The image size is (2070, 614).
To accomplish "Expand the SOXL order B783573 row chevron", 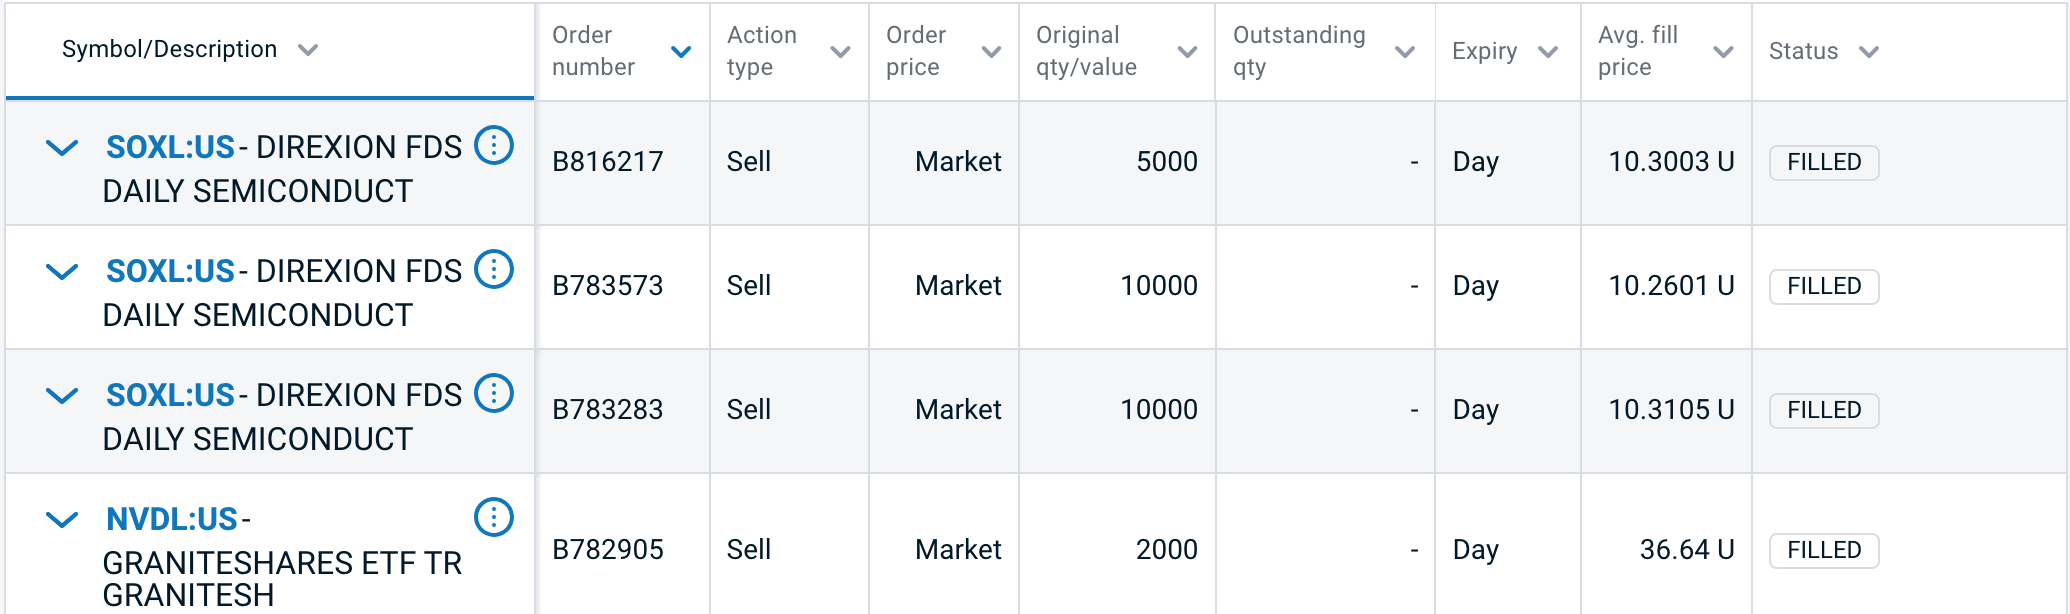I will point(62,272).
